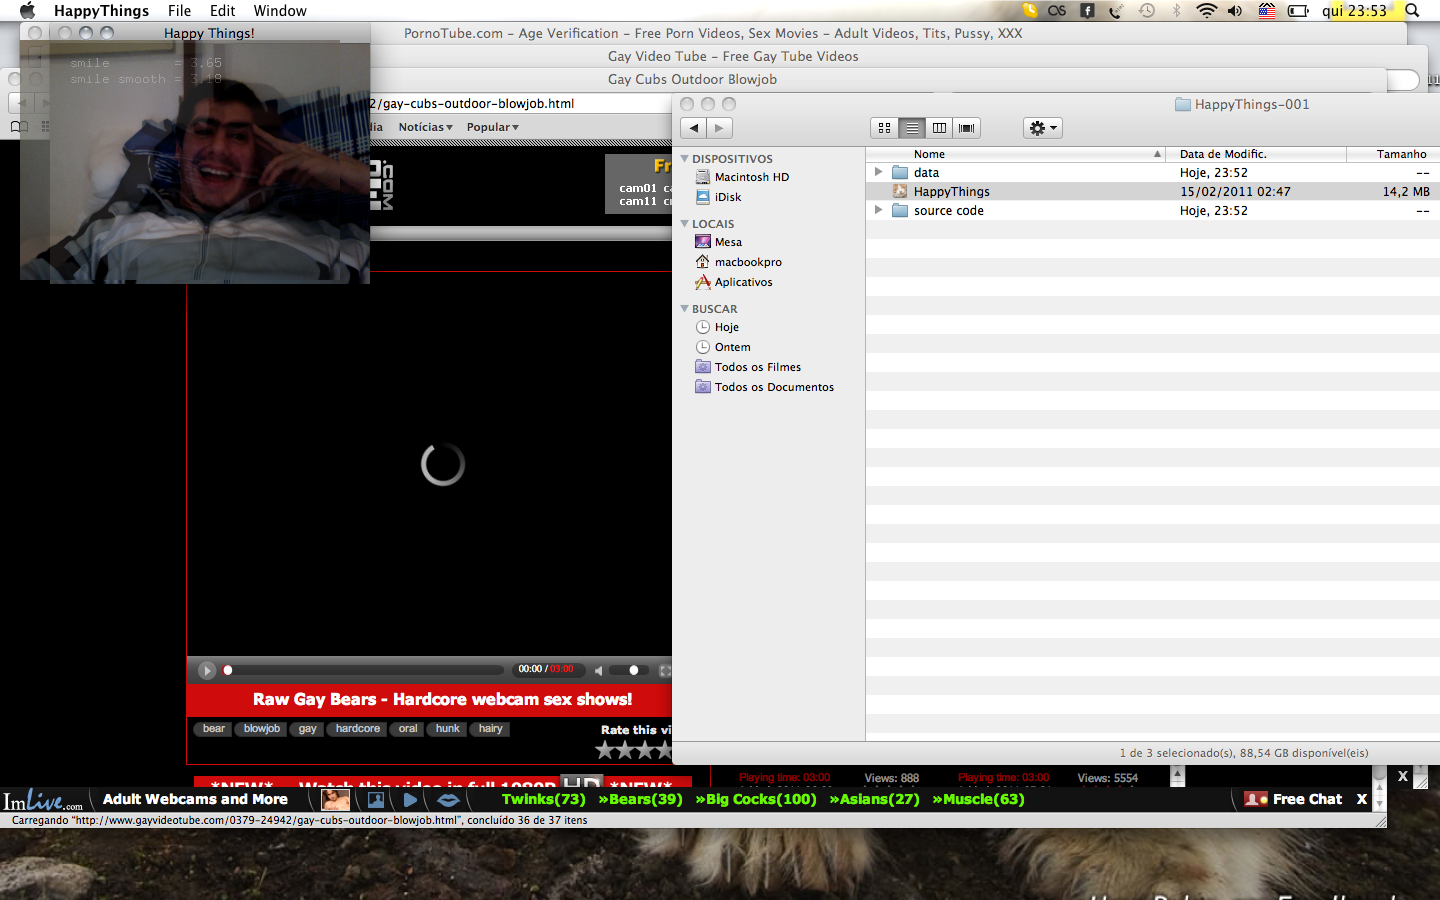Mute the video player speaker icon
This screenshot has height=900, width=1440.
598,670
